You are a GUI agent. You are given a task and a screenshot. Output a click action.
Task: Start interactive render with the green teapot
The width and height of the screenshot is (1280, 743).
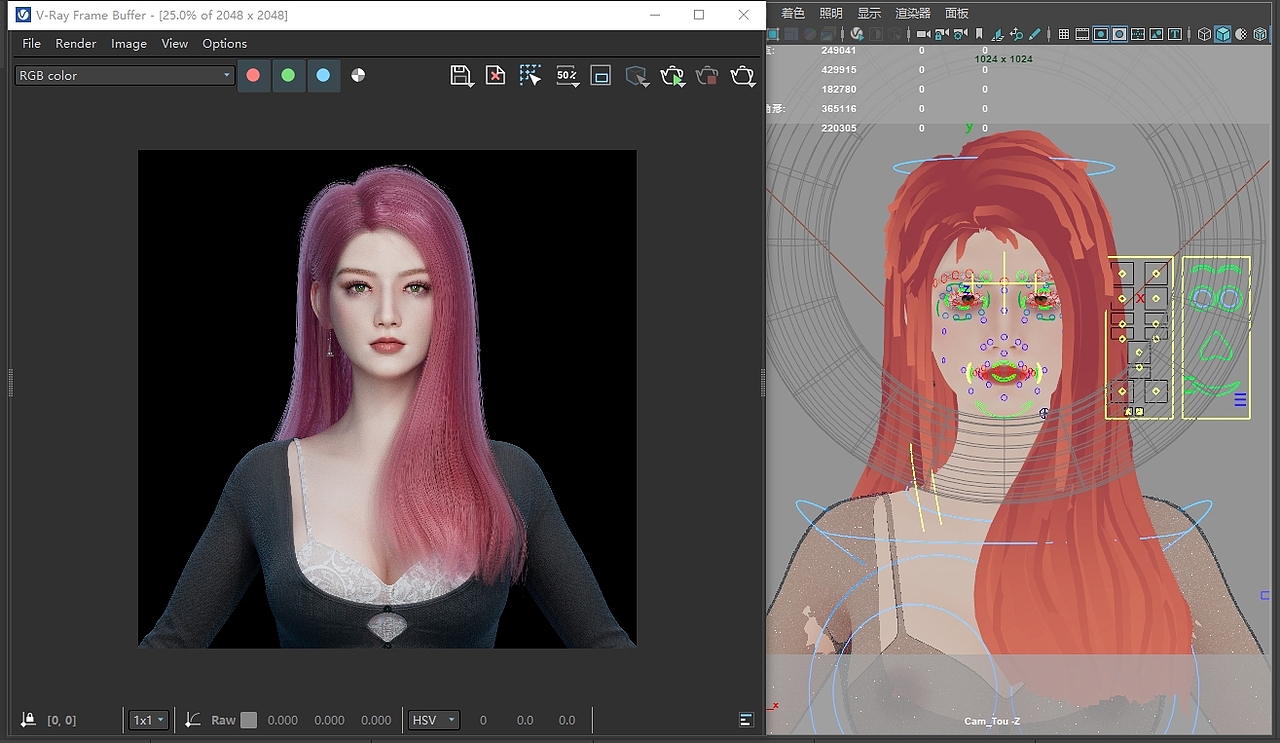[x=673, y=76]
